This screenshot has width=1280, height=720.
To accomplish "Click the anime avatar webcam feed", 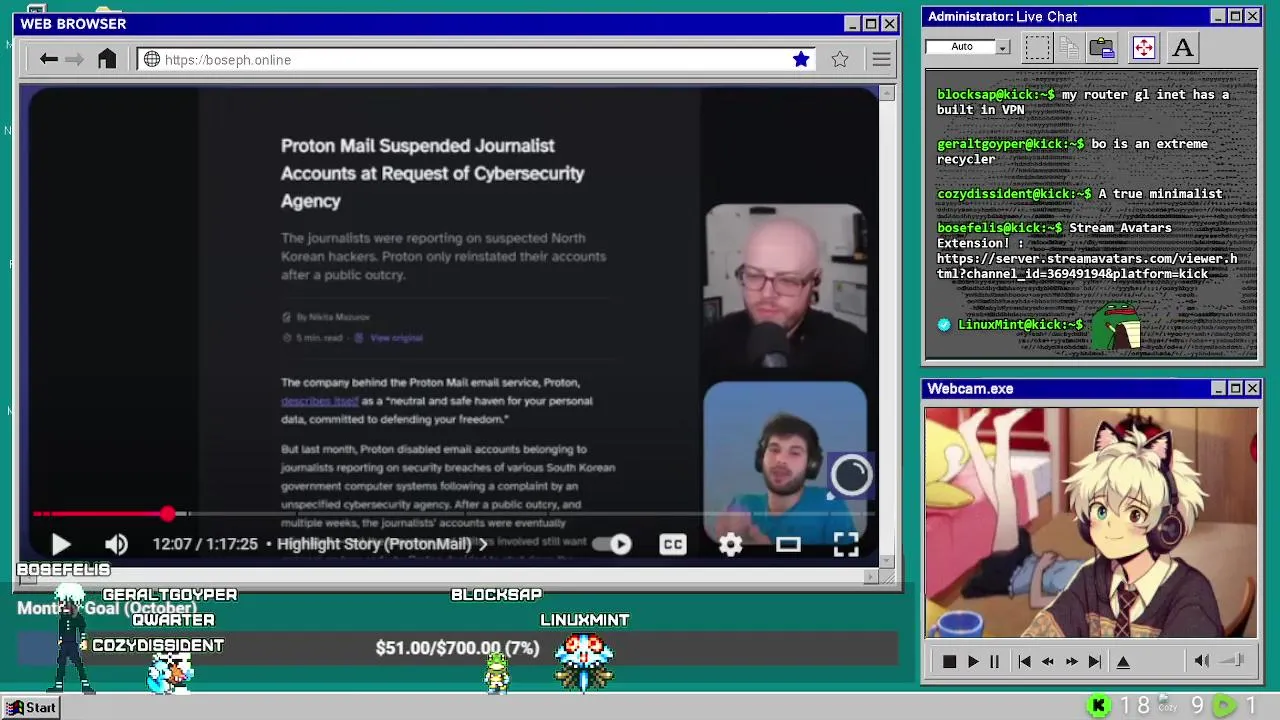I will point(1090,522).
